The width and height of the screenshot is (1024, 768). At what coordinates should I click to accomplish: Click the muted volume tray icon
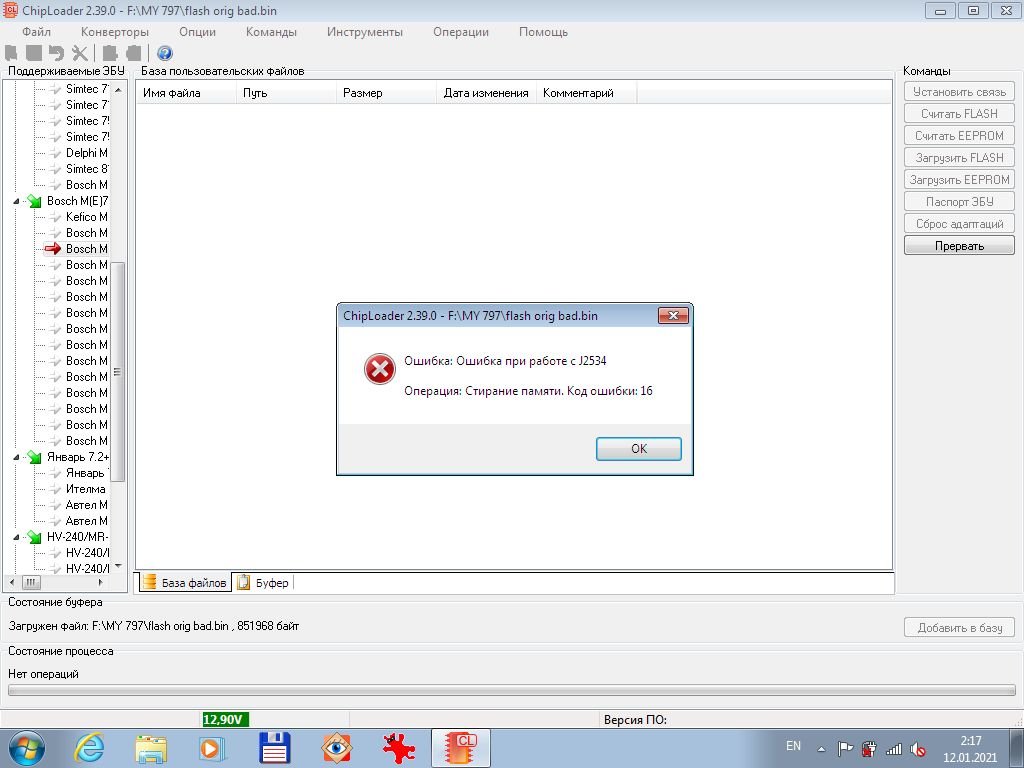[x=918, y=749]
